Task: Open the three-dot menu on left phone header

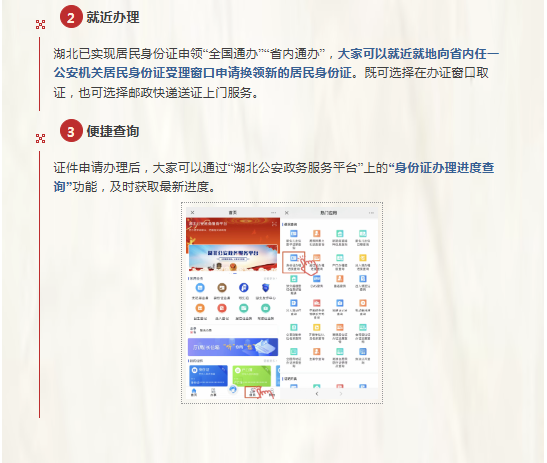Action: (x=273, y=212)
